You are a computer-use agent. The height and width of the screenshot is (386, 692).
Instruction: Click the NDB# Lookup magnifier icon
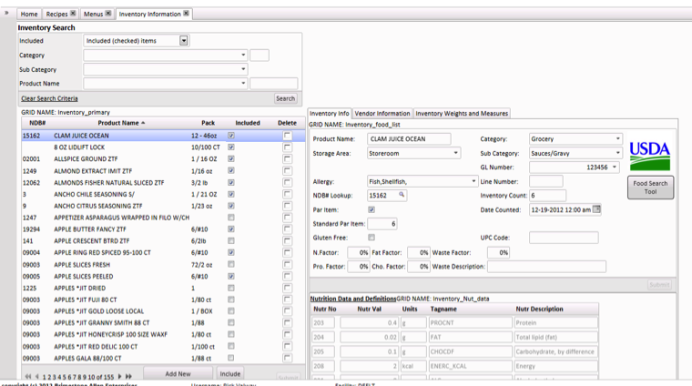tap(401, 195)
